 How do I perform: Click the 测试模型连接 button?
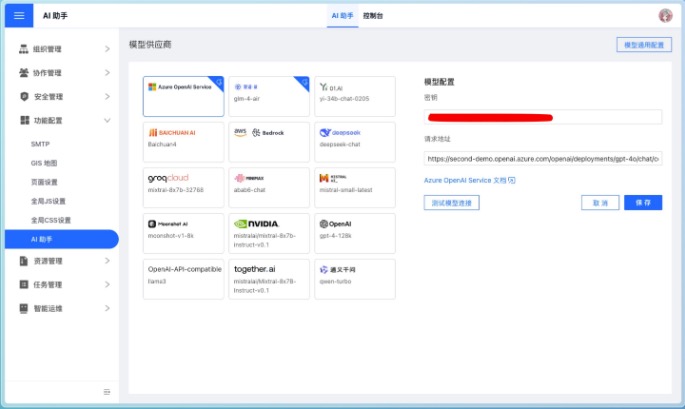tap(451, 203)
